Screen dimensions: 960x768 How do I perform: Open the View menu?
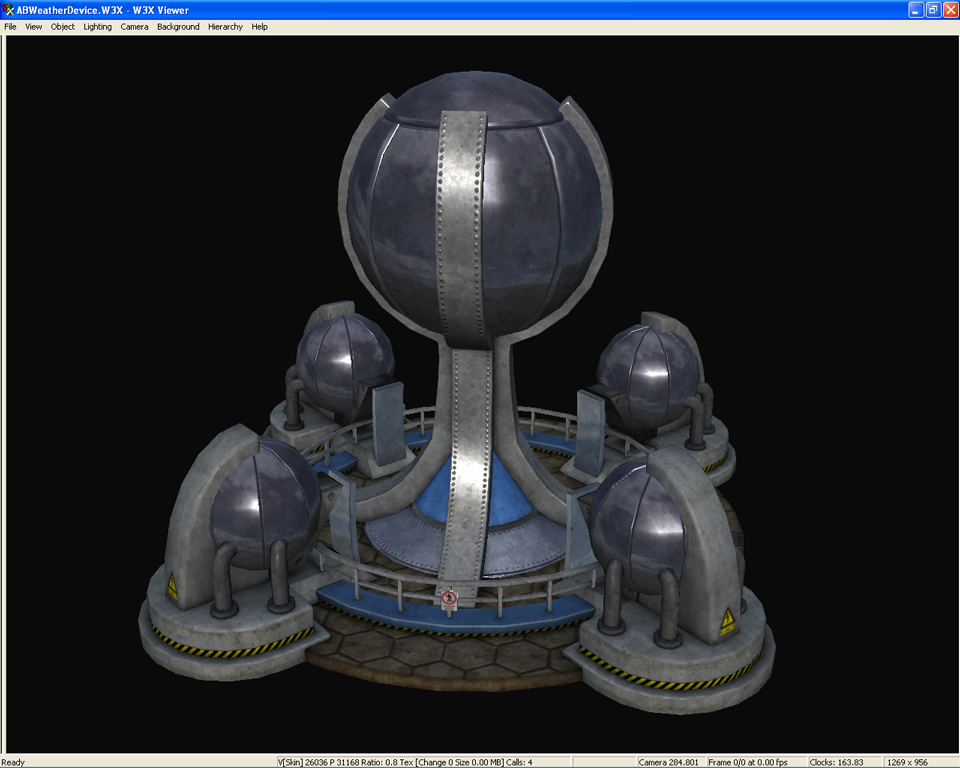[x=34, y=27]
